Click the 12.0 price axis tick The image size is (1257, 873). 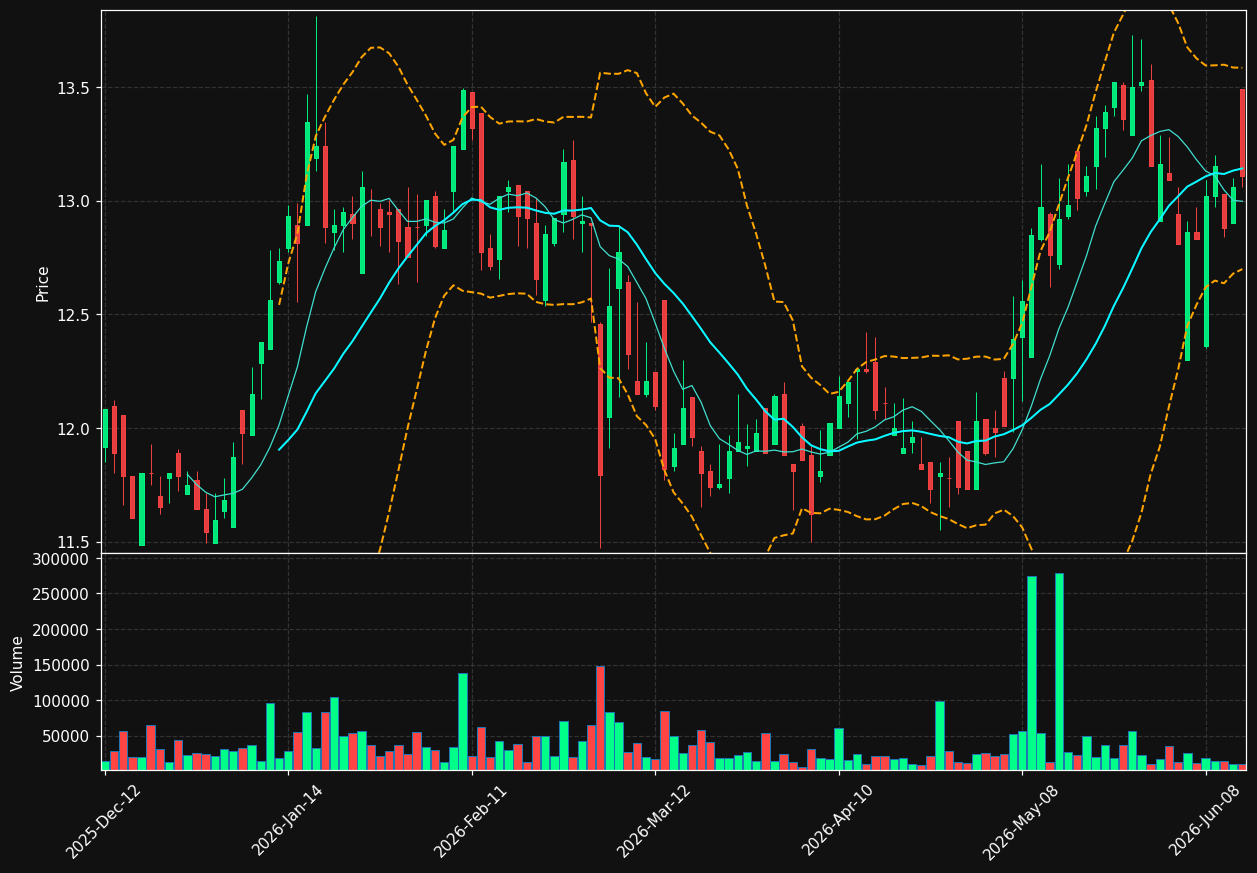pyautogui.click(x=73, y=429)
